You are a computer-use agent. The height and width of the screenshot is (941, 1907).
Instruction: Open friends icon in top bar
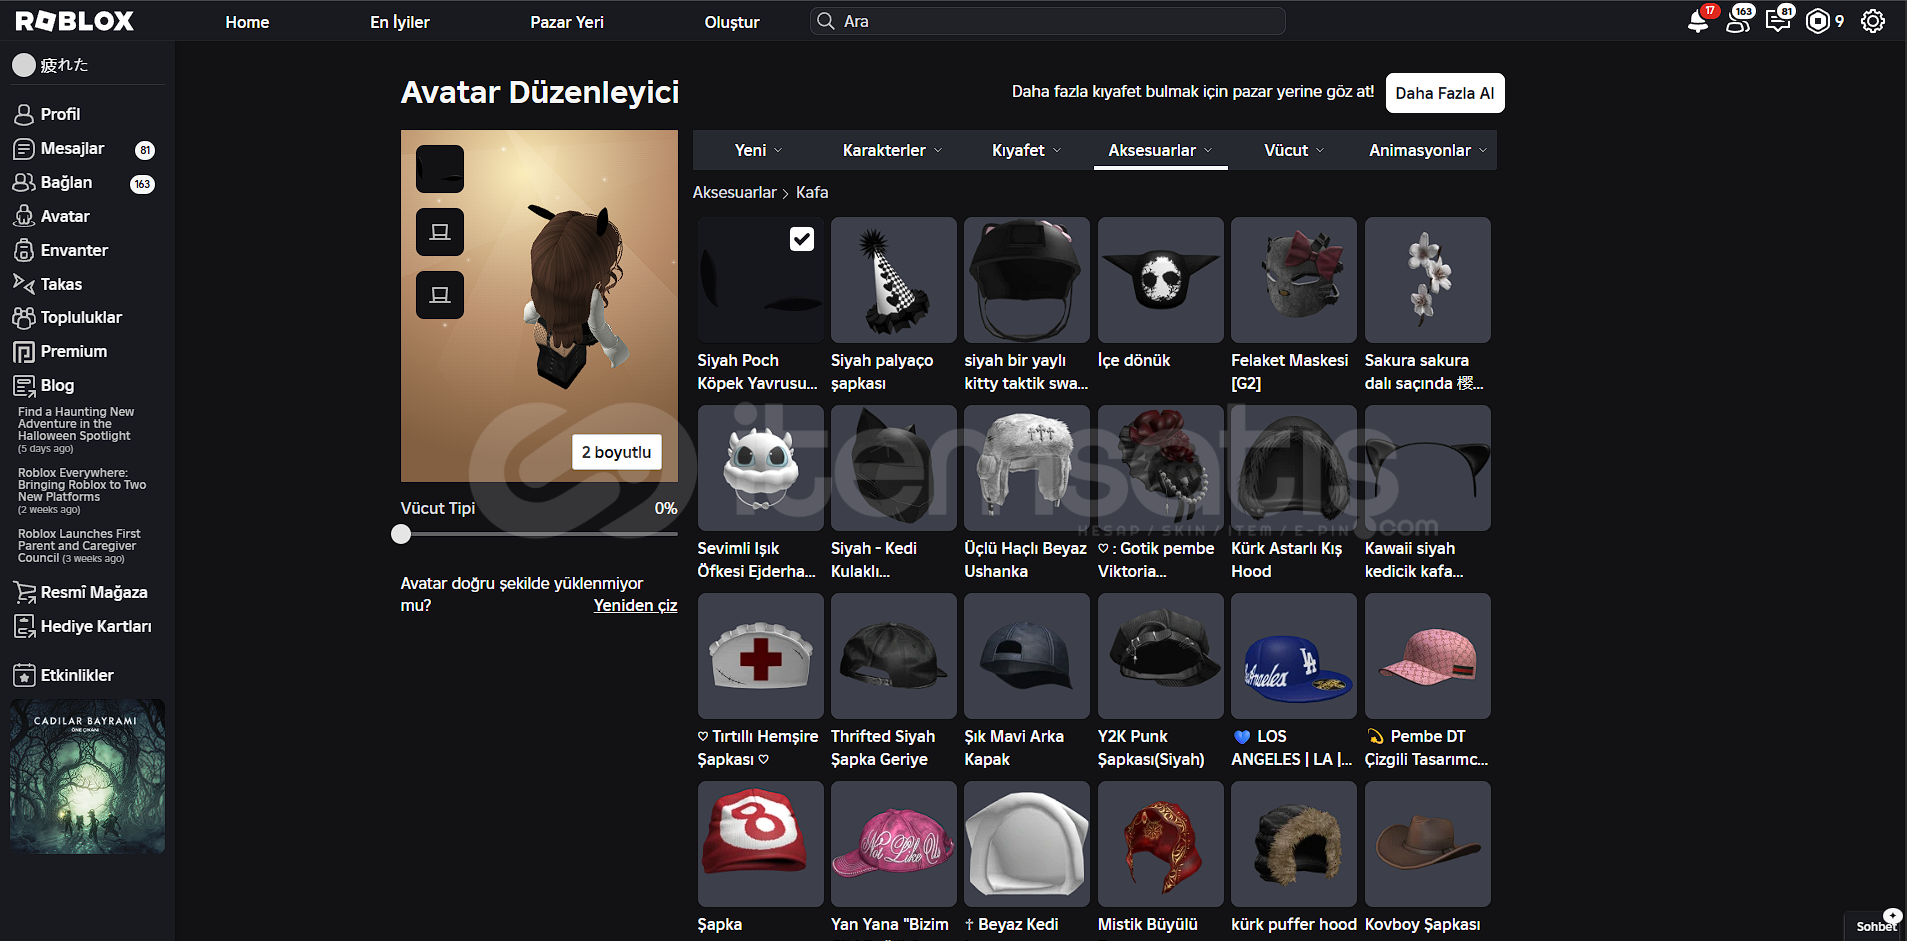pyautogui.click(x=1738, y=21)
